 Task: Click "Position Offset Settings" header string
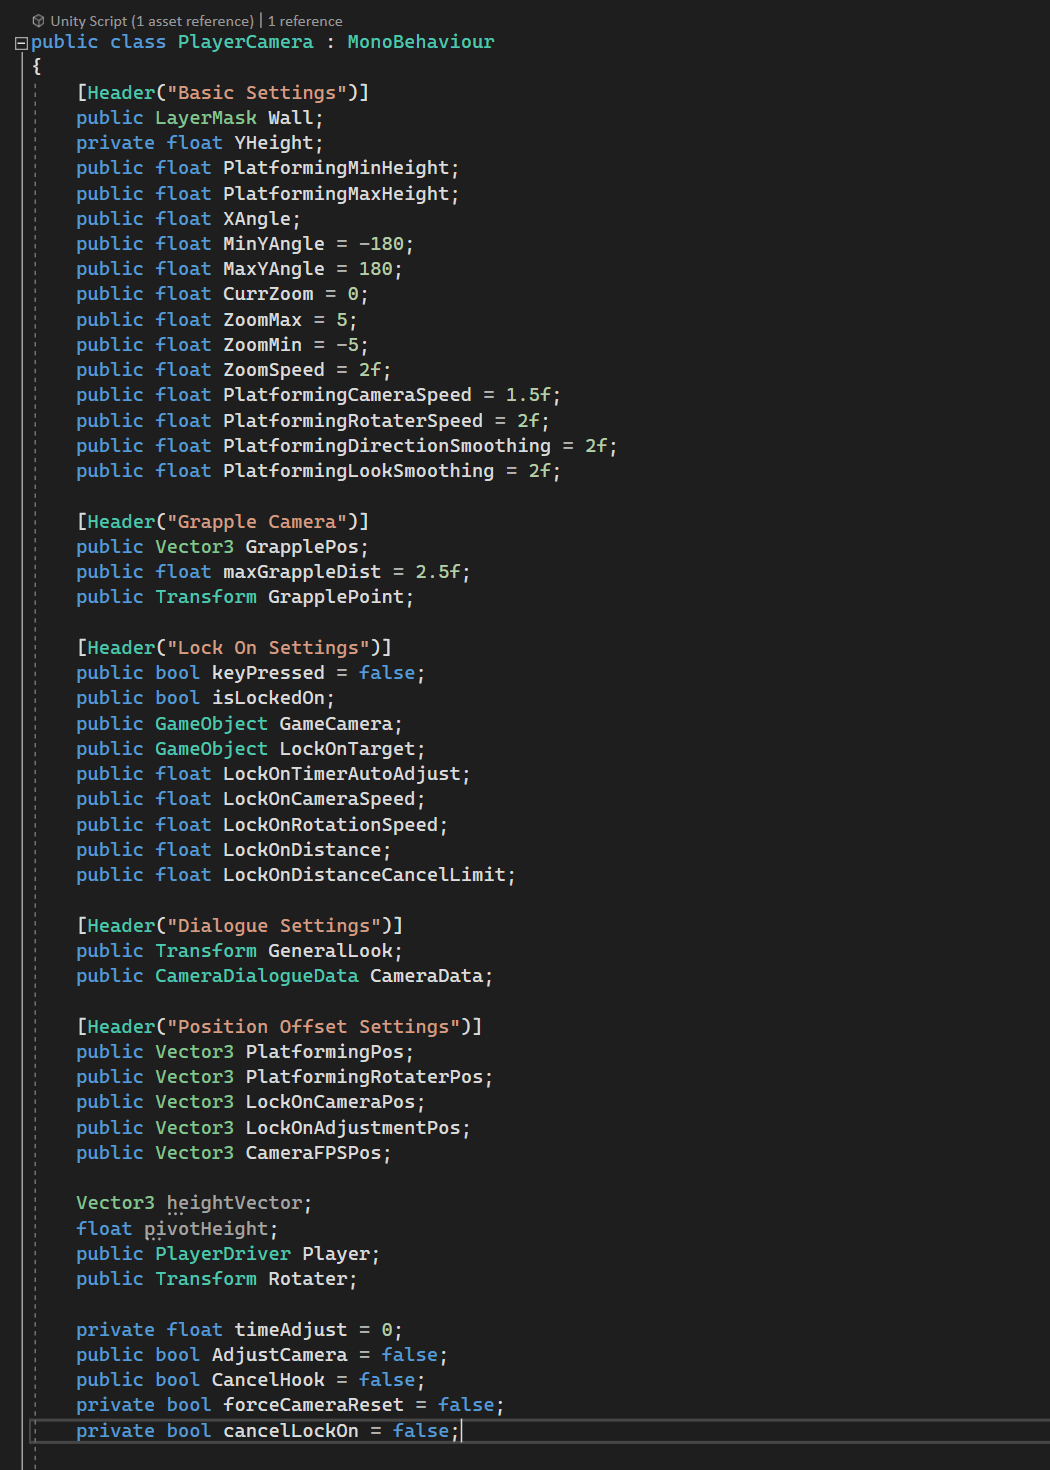[x=313, y=1027]
